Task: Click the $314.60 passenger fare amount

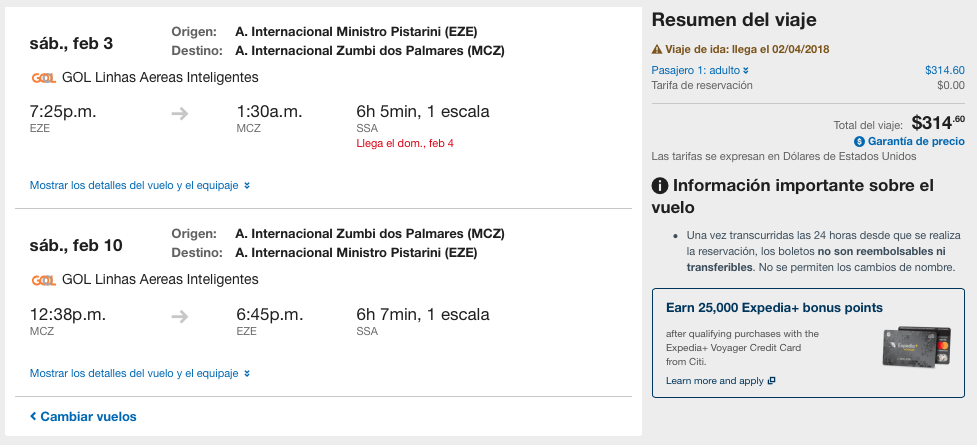Action: click(945, 70)
